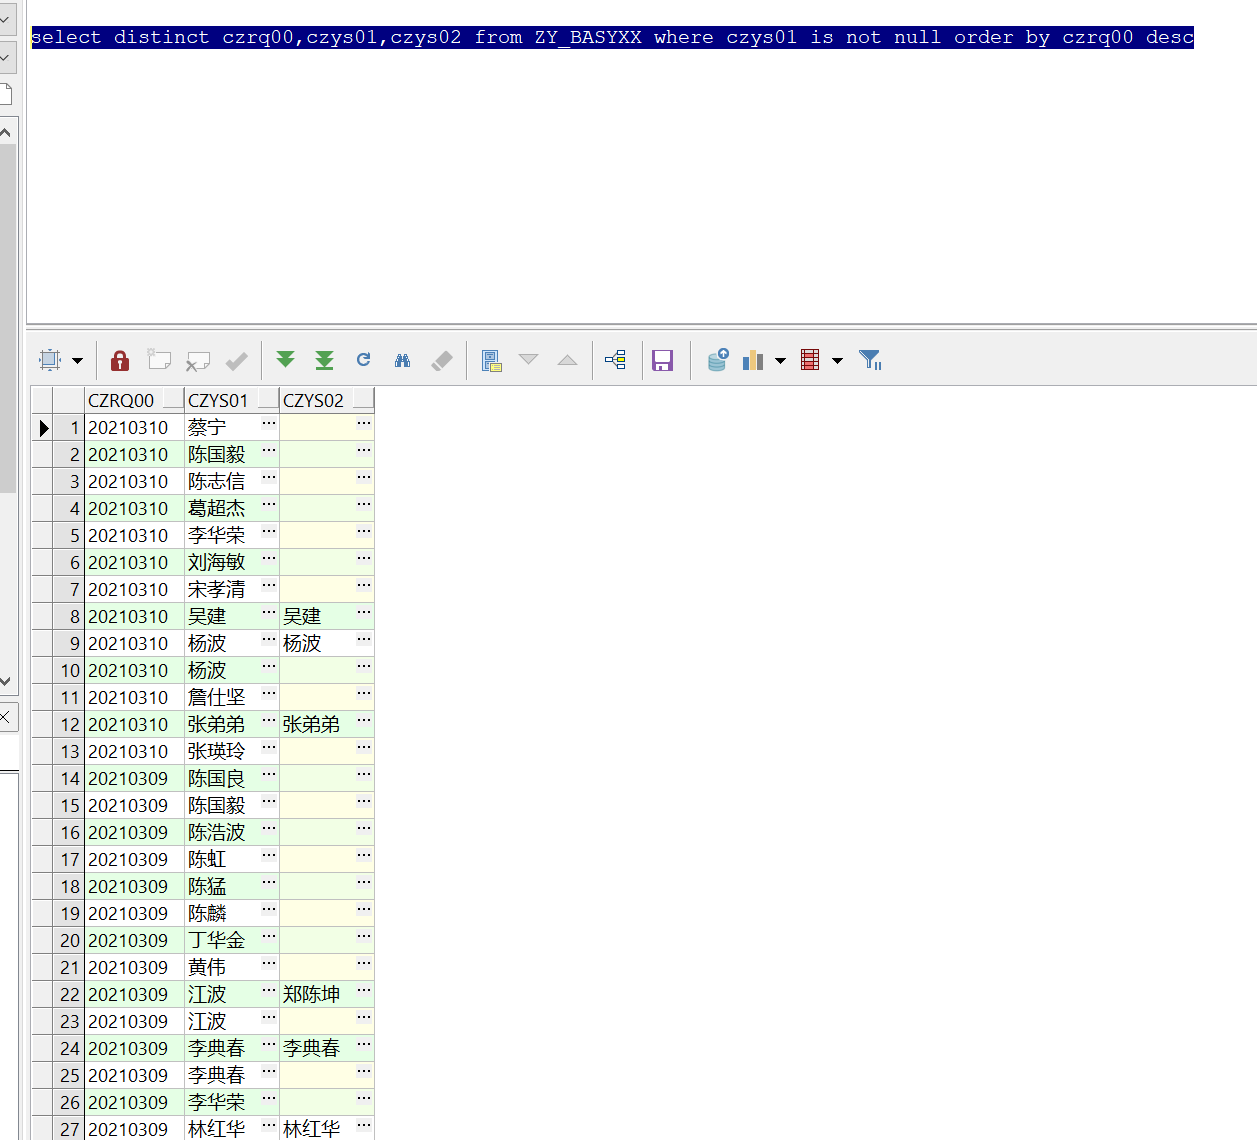Toggle single record view icon

click(x=491, y=360)
